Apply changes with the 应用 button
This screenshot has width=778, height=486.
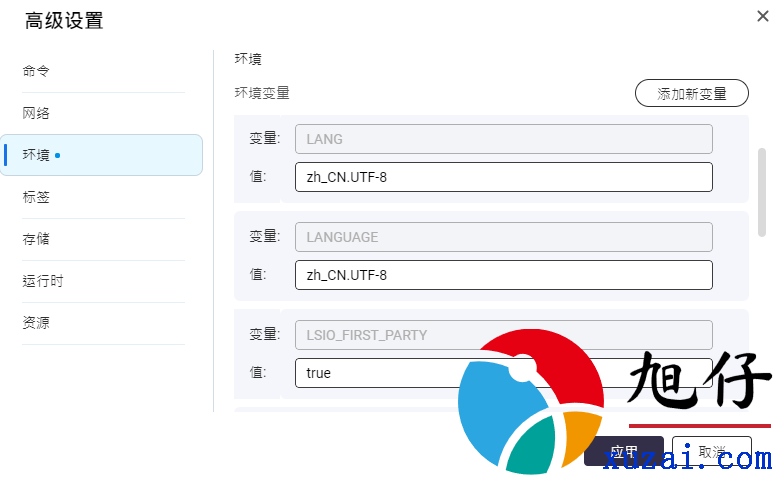(624, 451)
